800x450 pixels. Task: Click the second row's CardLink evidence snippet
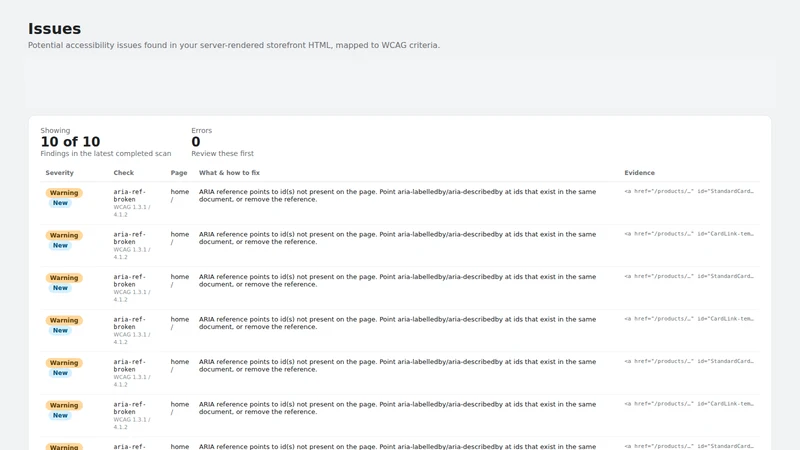click(x=689, y=234)
